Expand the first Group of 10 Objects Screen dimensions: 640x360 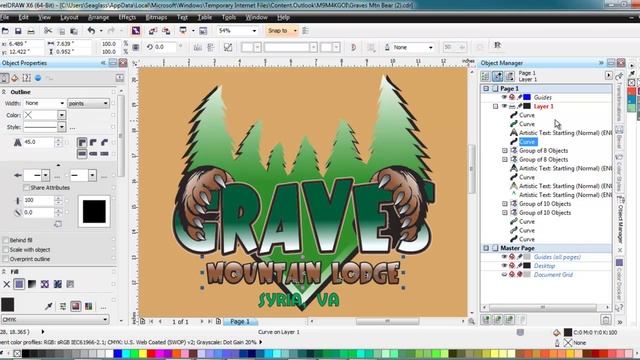(505, 204)
